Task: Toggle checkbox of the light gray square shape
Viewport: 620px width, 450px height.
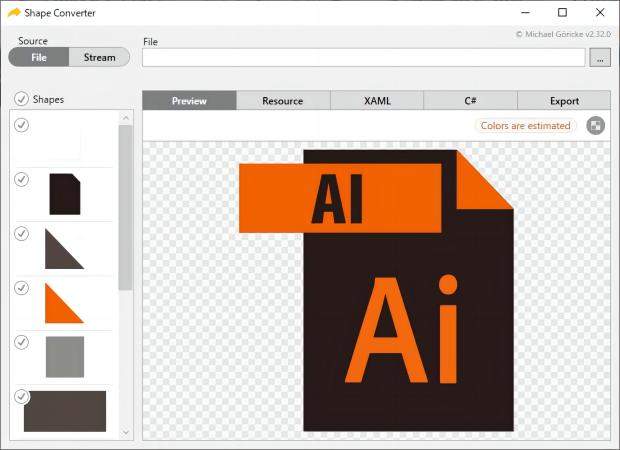Action: click(x=21, y=342)
